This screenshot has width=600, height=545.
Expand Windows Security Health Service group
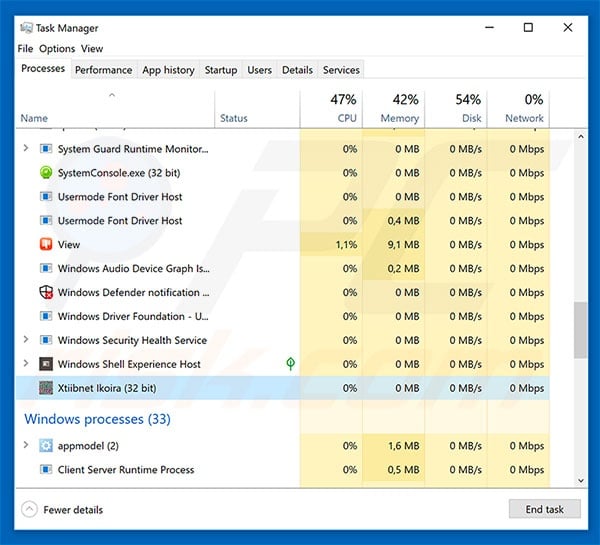pos(26,339)
